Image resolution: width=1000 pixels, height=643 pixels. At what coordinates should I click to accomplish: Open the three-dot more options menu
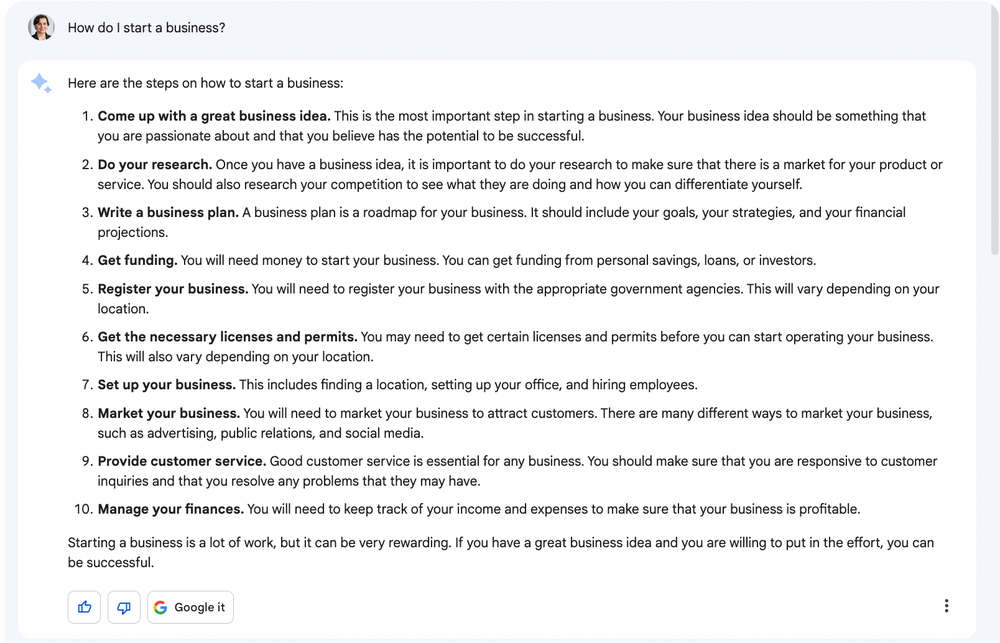click(946, 606)
